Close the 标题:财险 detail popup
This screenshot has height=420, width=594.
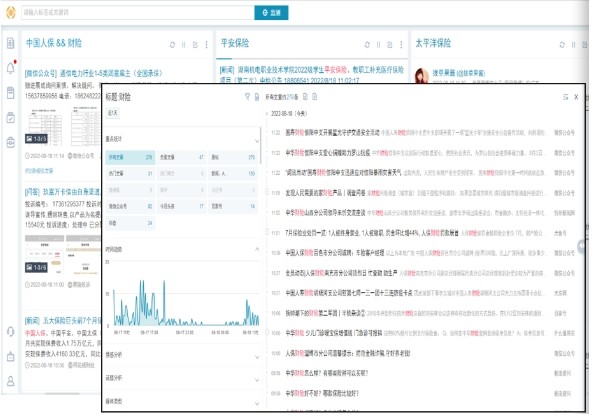point(576,97)
